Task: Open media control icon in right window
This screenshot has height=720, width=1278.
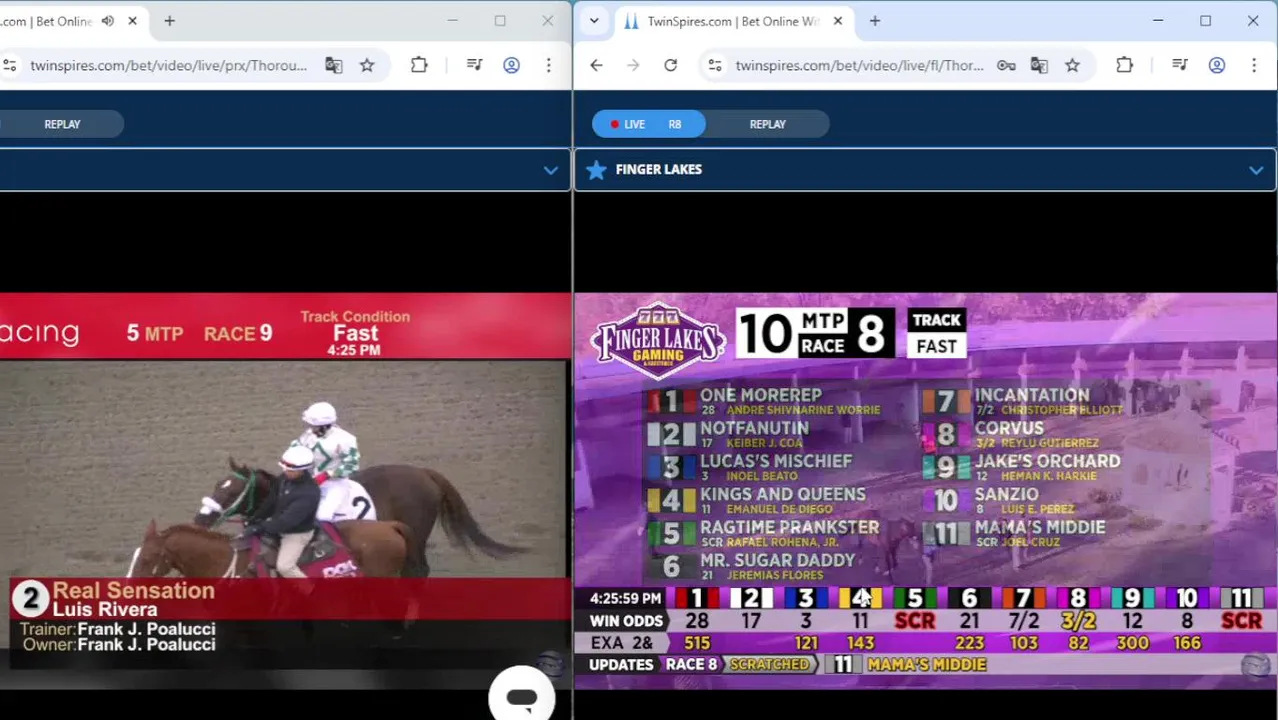Action: click(x=1180, y=65)
